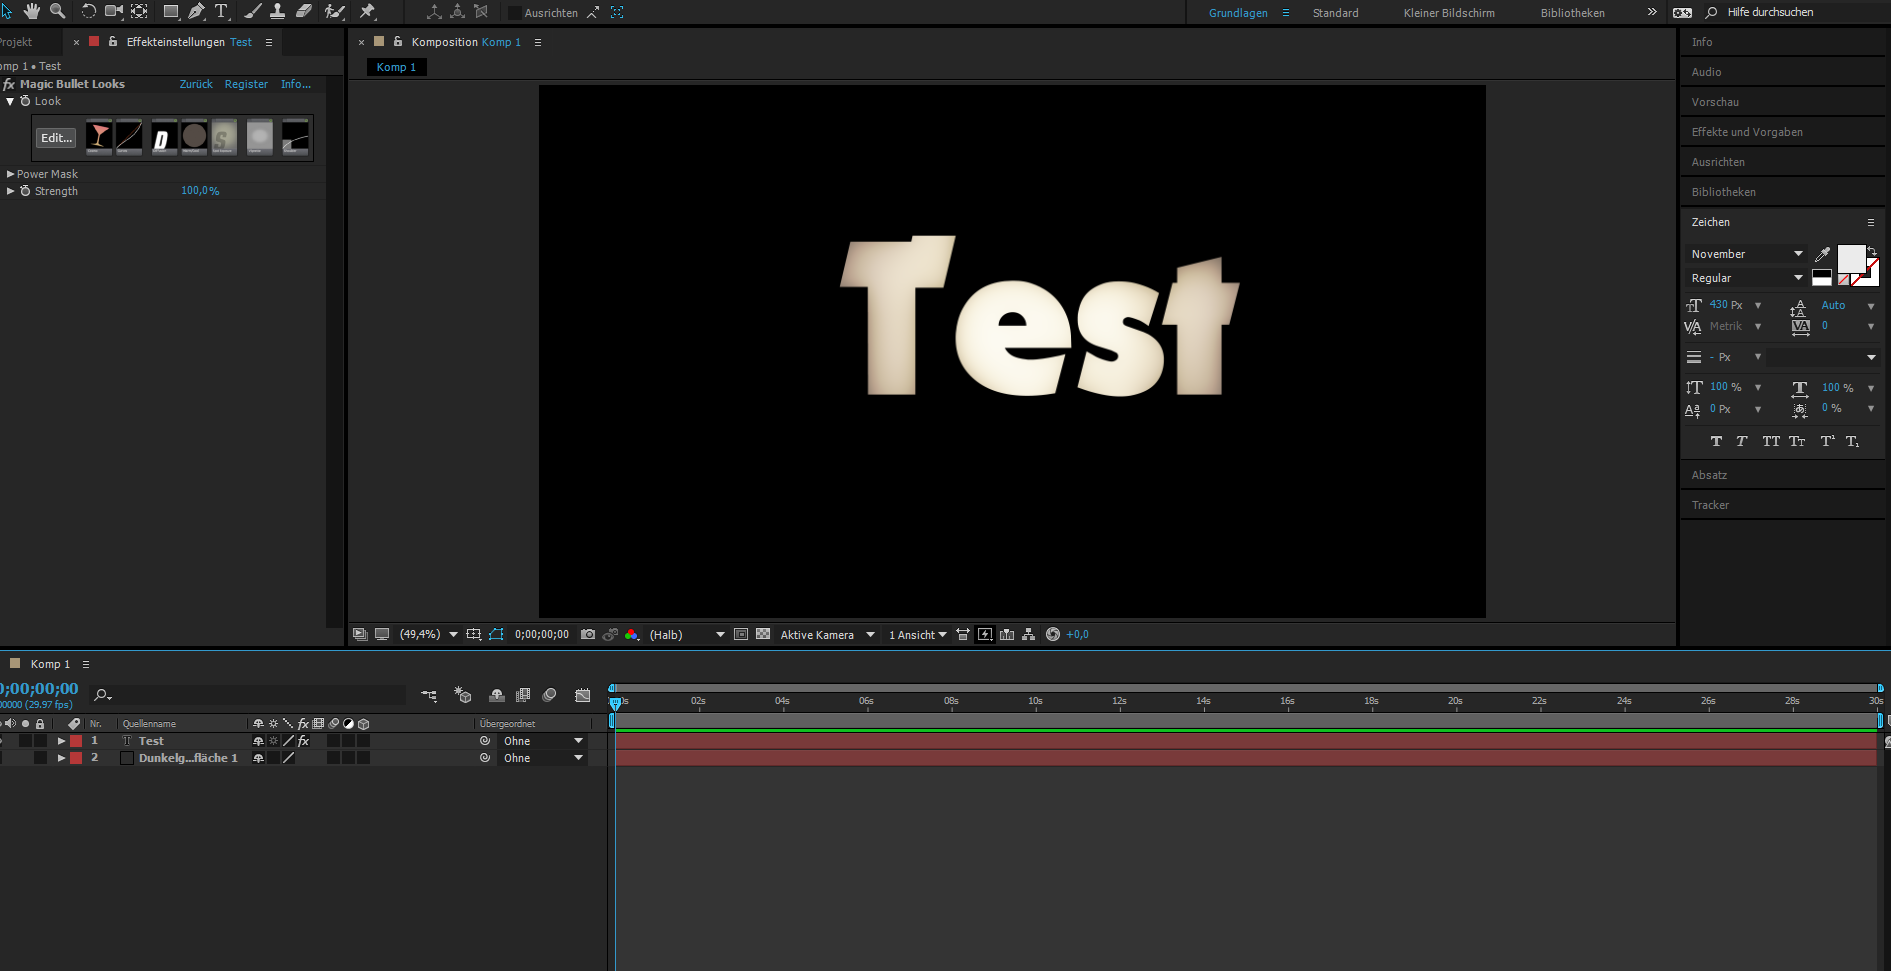Click the Info... link

tap(295, 84)
